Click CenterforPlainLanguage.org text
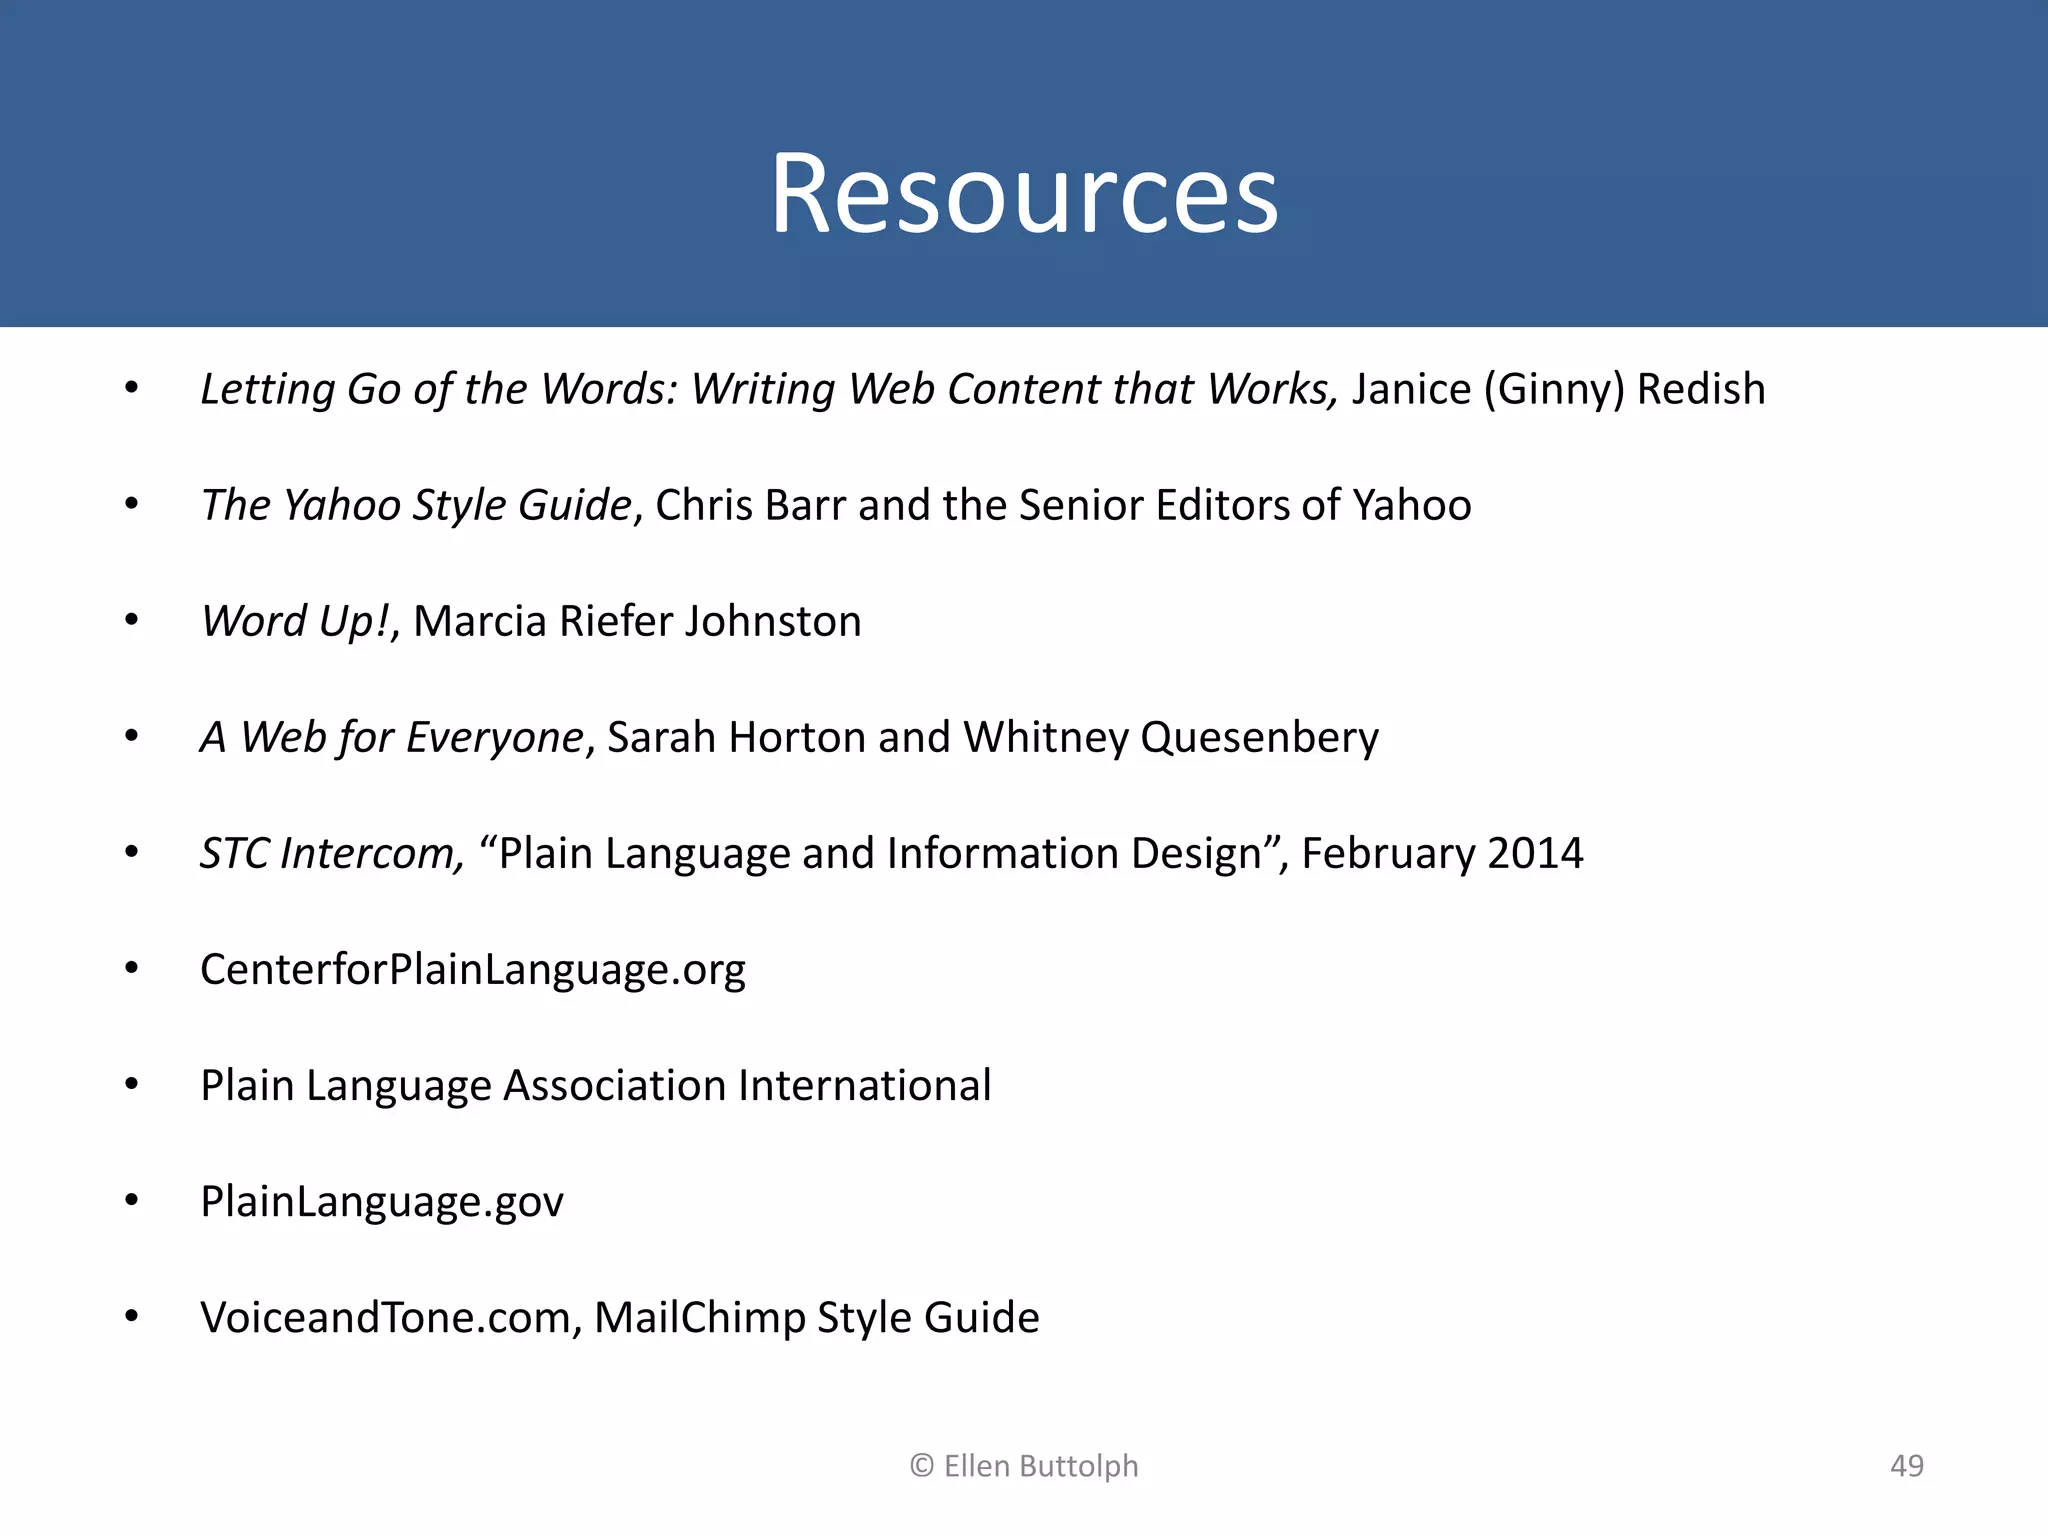Screen dimensions: 2048x1536 [473, 970]
